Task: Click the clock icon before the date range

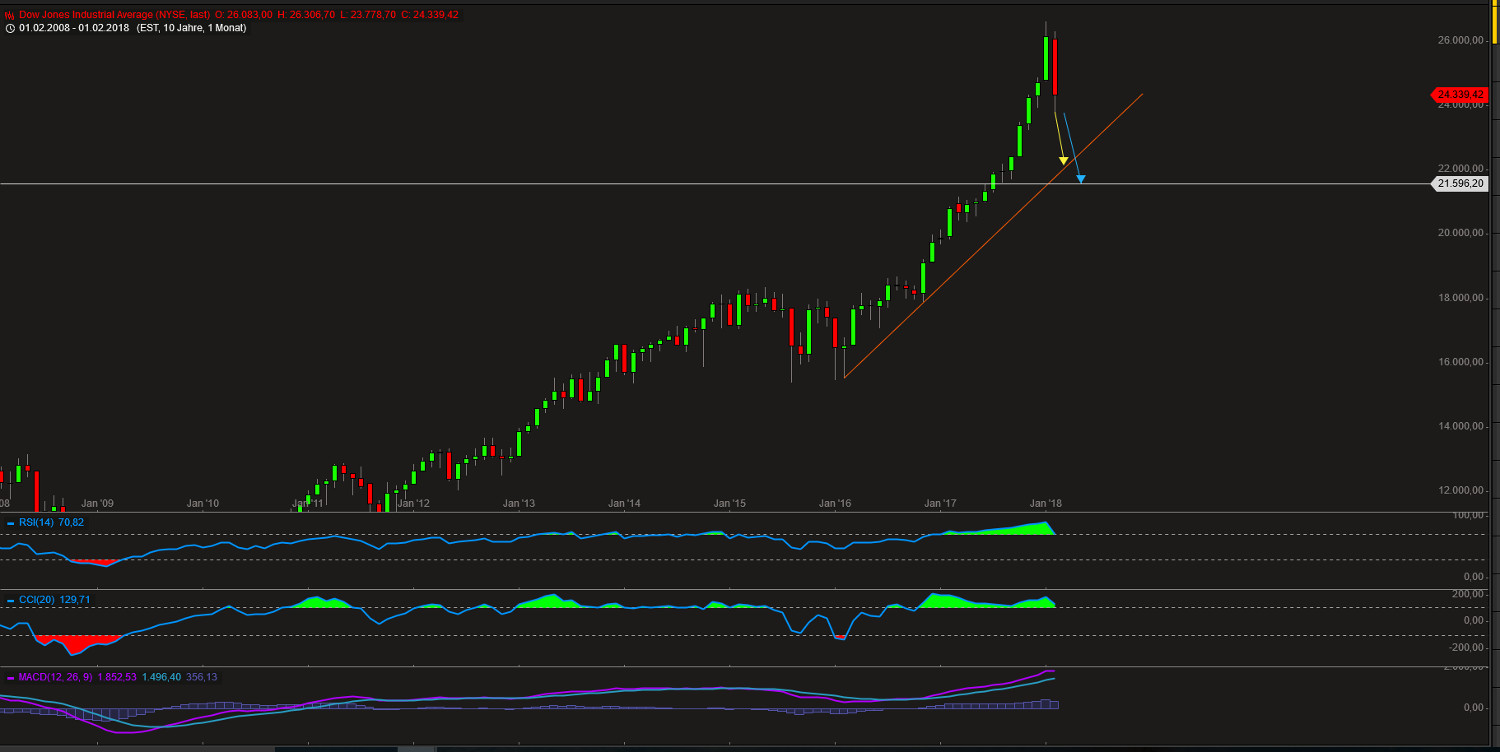Action: tap(8, 28)
